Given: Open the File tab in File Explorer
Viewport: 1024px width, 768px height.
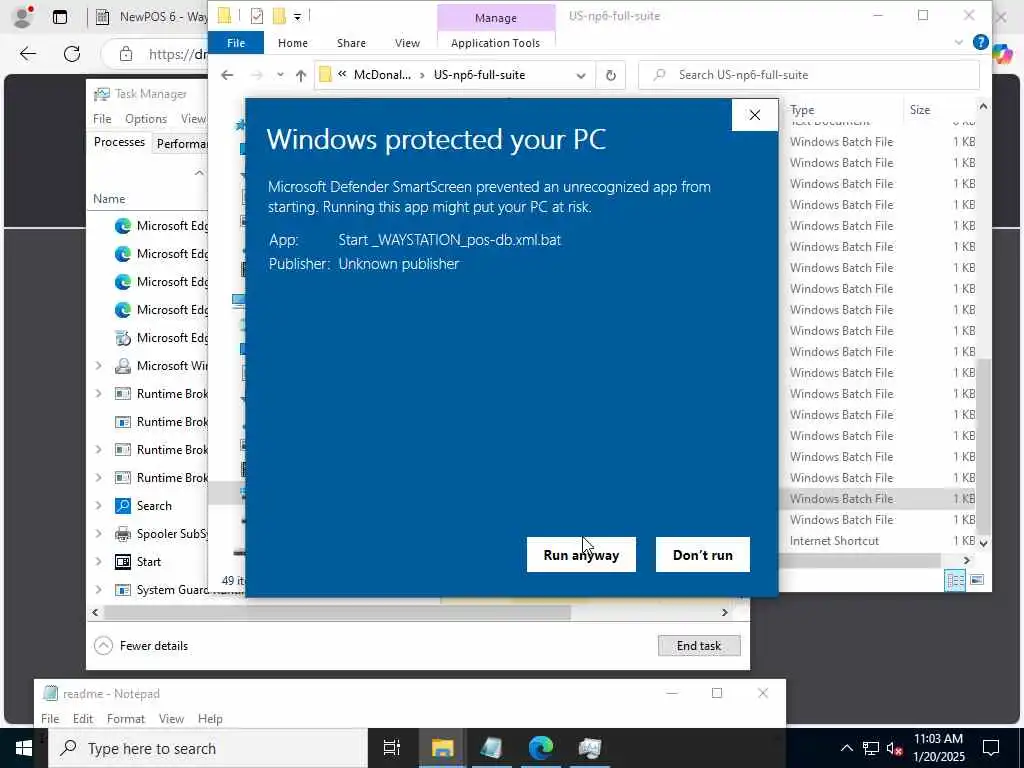Looking at the screenshot, I should tap(236, 43).
